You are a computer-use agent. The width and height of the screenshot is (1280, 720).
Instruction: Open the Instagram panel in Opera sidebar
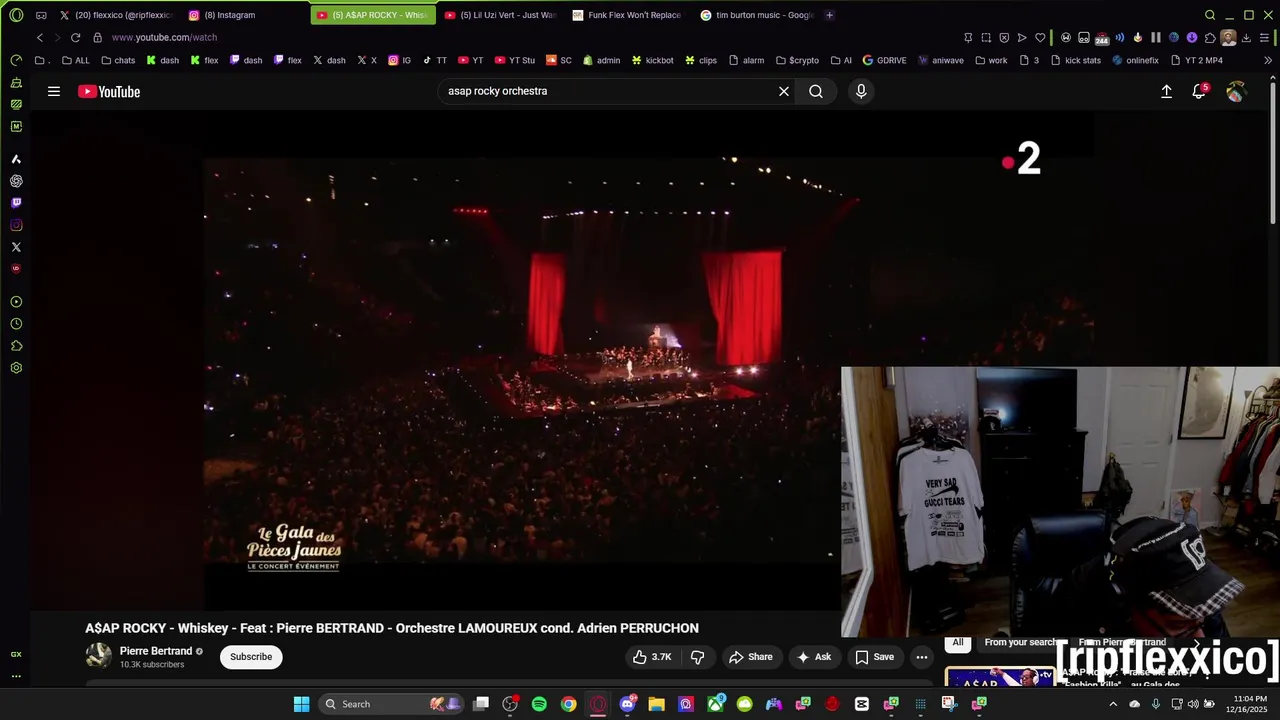click(16, 225)
